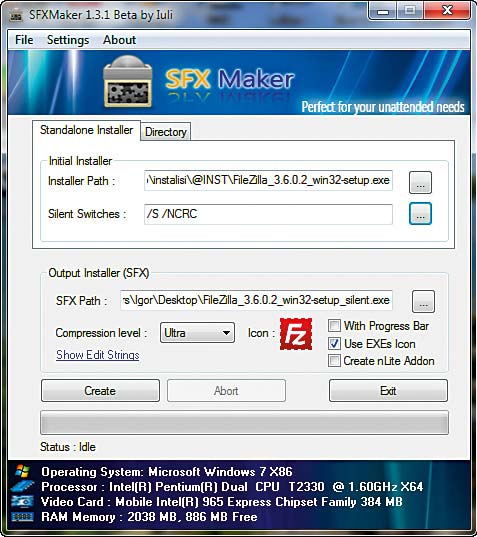
Task: Click the video card icon
Action: (x=22, y=502)
